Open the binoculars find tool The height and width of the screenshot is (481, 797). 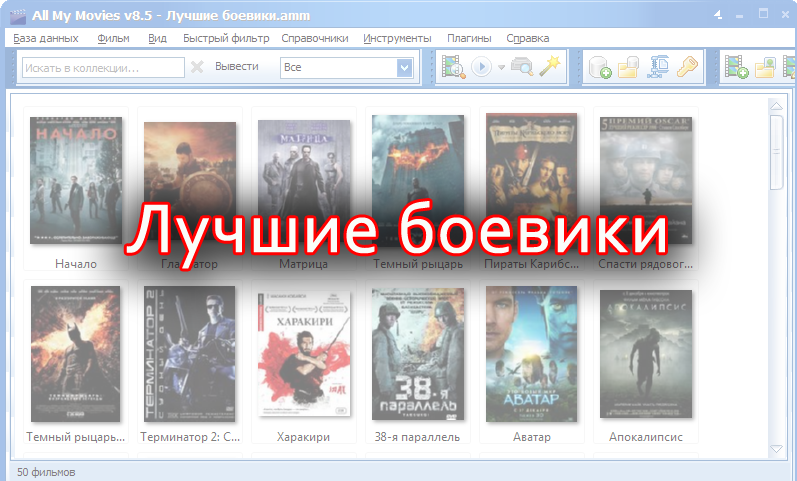coord(521,67)
